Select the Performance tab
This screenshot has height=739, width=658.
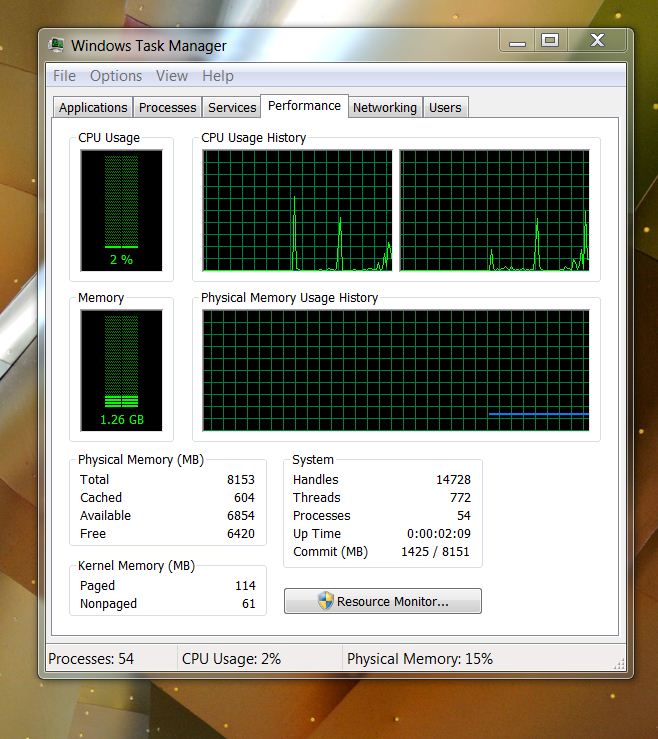pos(304,106)
